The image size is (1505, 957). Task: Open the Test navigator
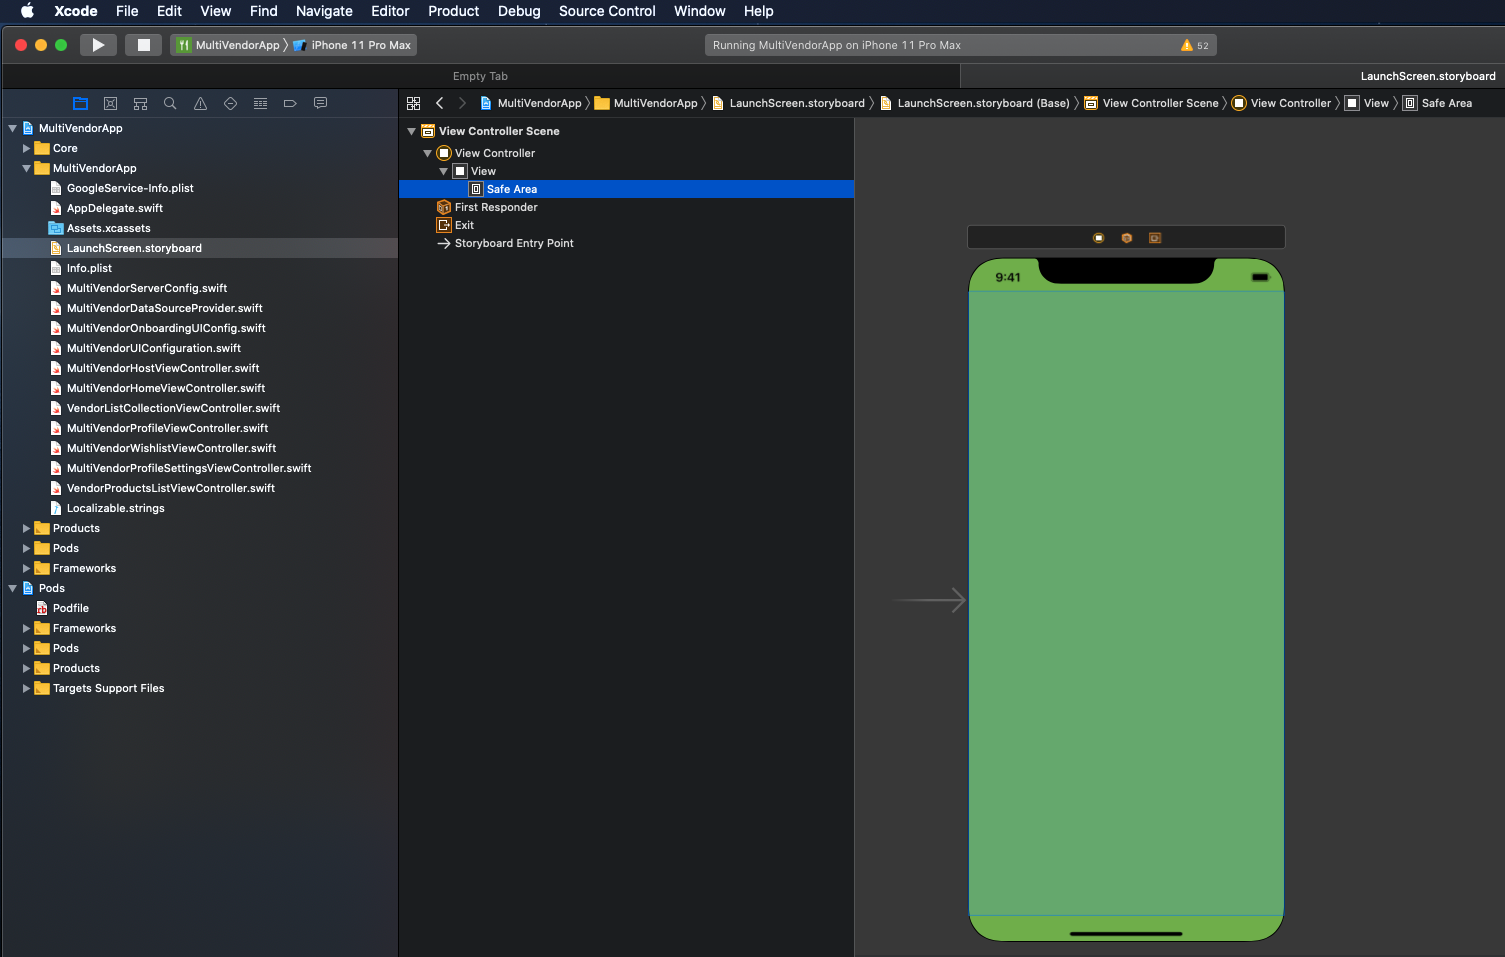click(230, 103)
